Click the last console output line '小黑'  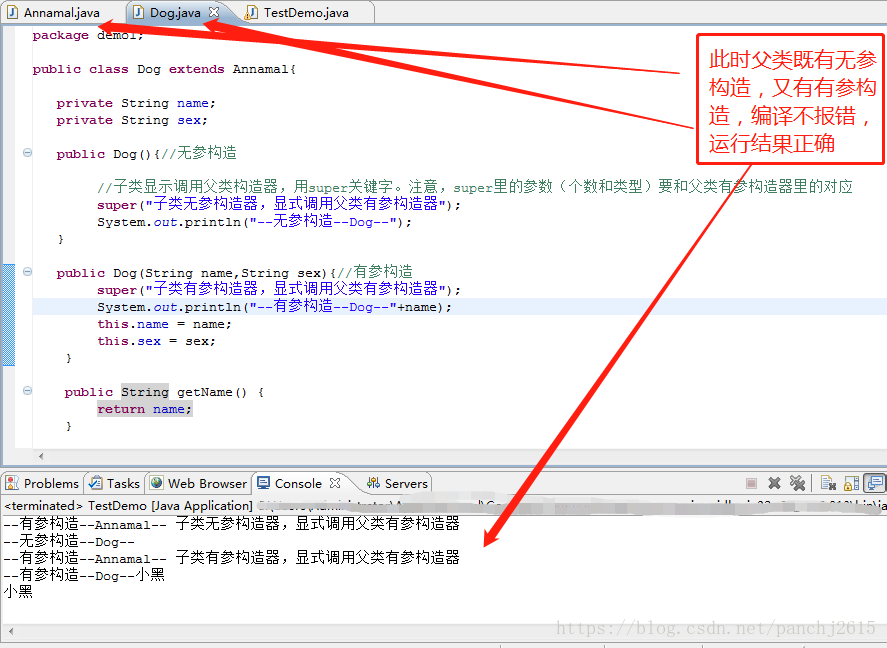pos(18,592)
